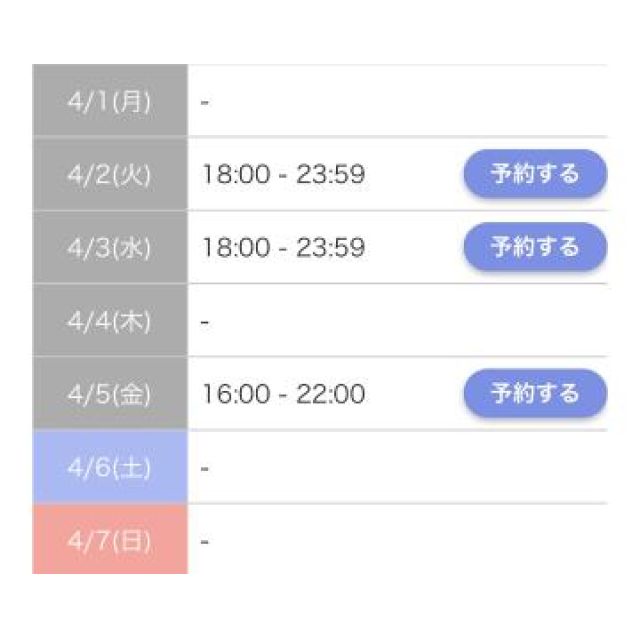The image size is (640, 640).
Task: Choose the 4/5(金) date cell
Action: (110, 394)
